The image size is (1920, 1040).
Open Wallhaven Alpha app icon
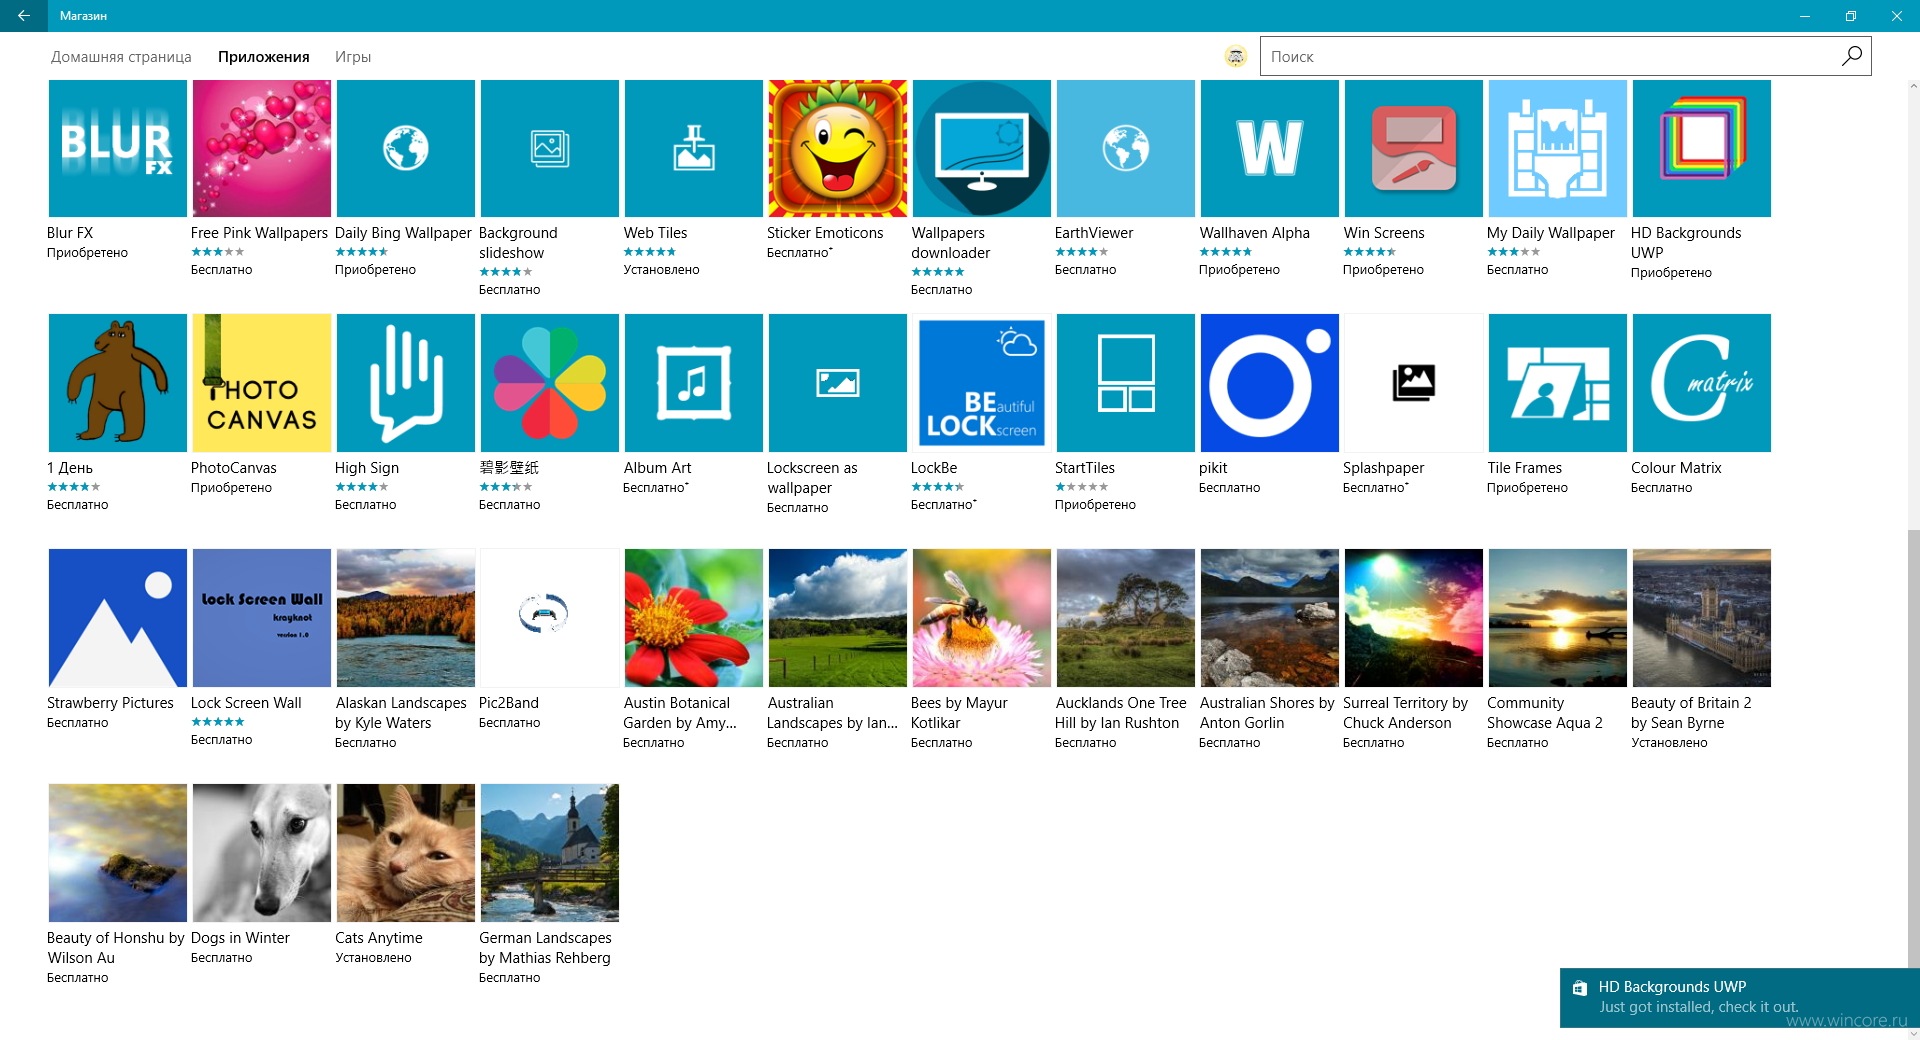point(1270,148)
